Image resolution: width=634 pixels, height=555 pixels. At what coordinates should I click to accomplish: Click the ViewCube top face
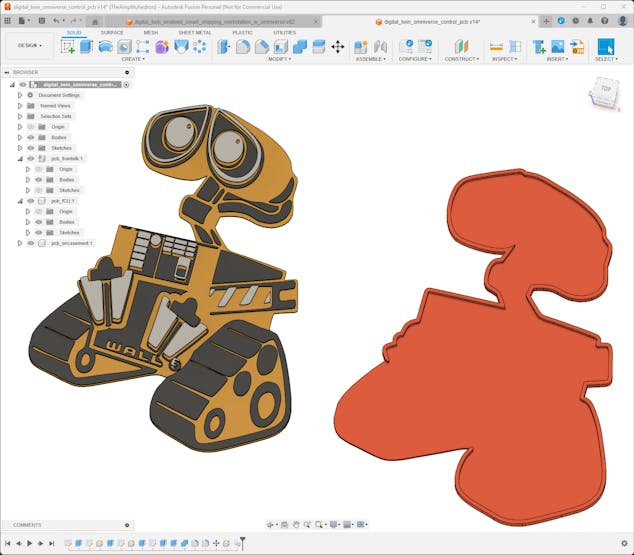(x=605, y=90)
